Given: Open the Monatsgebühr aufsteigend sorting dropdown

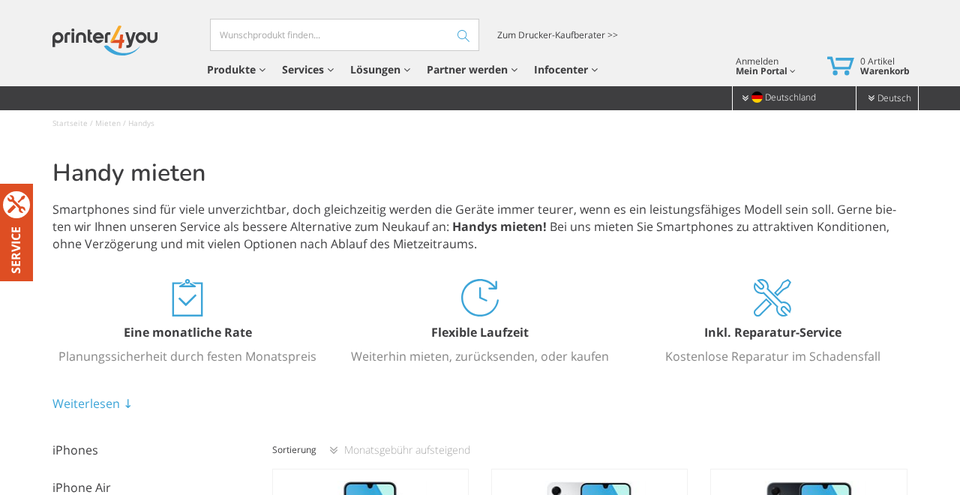Looking at the screenshot, I should pyautogui.click(x=400, y=450).
